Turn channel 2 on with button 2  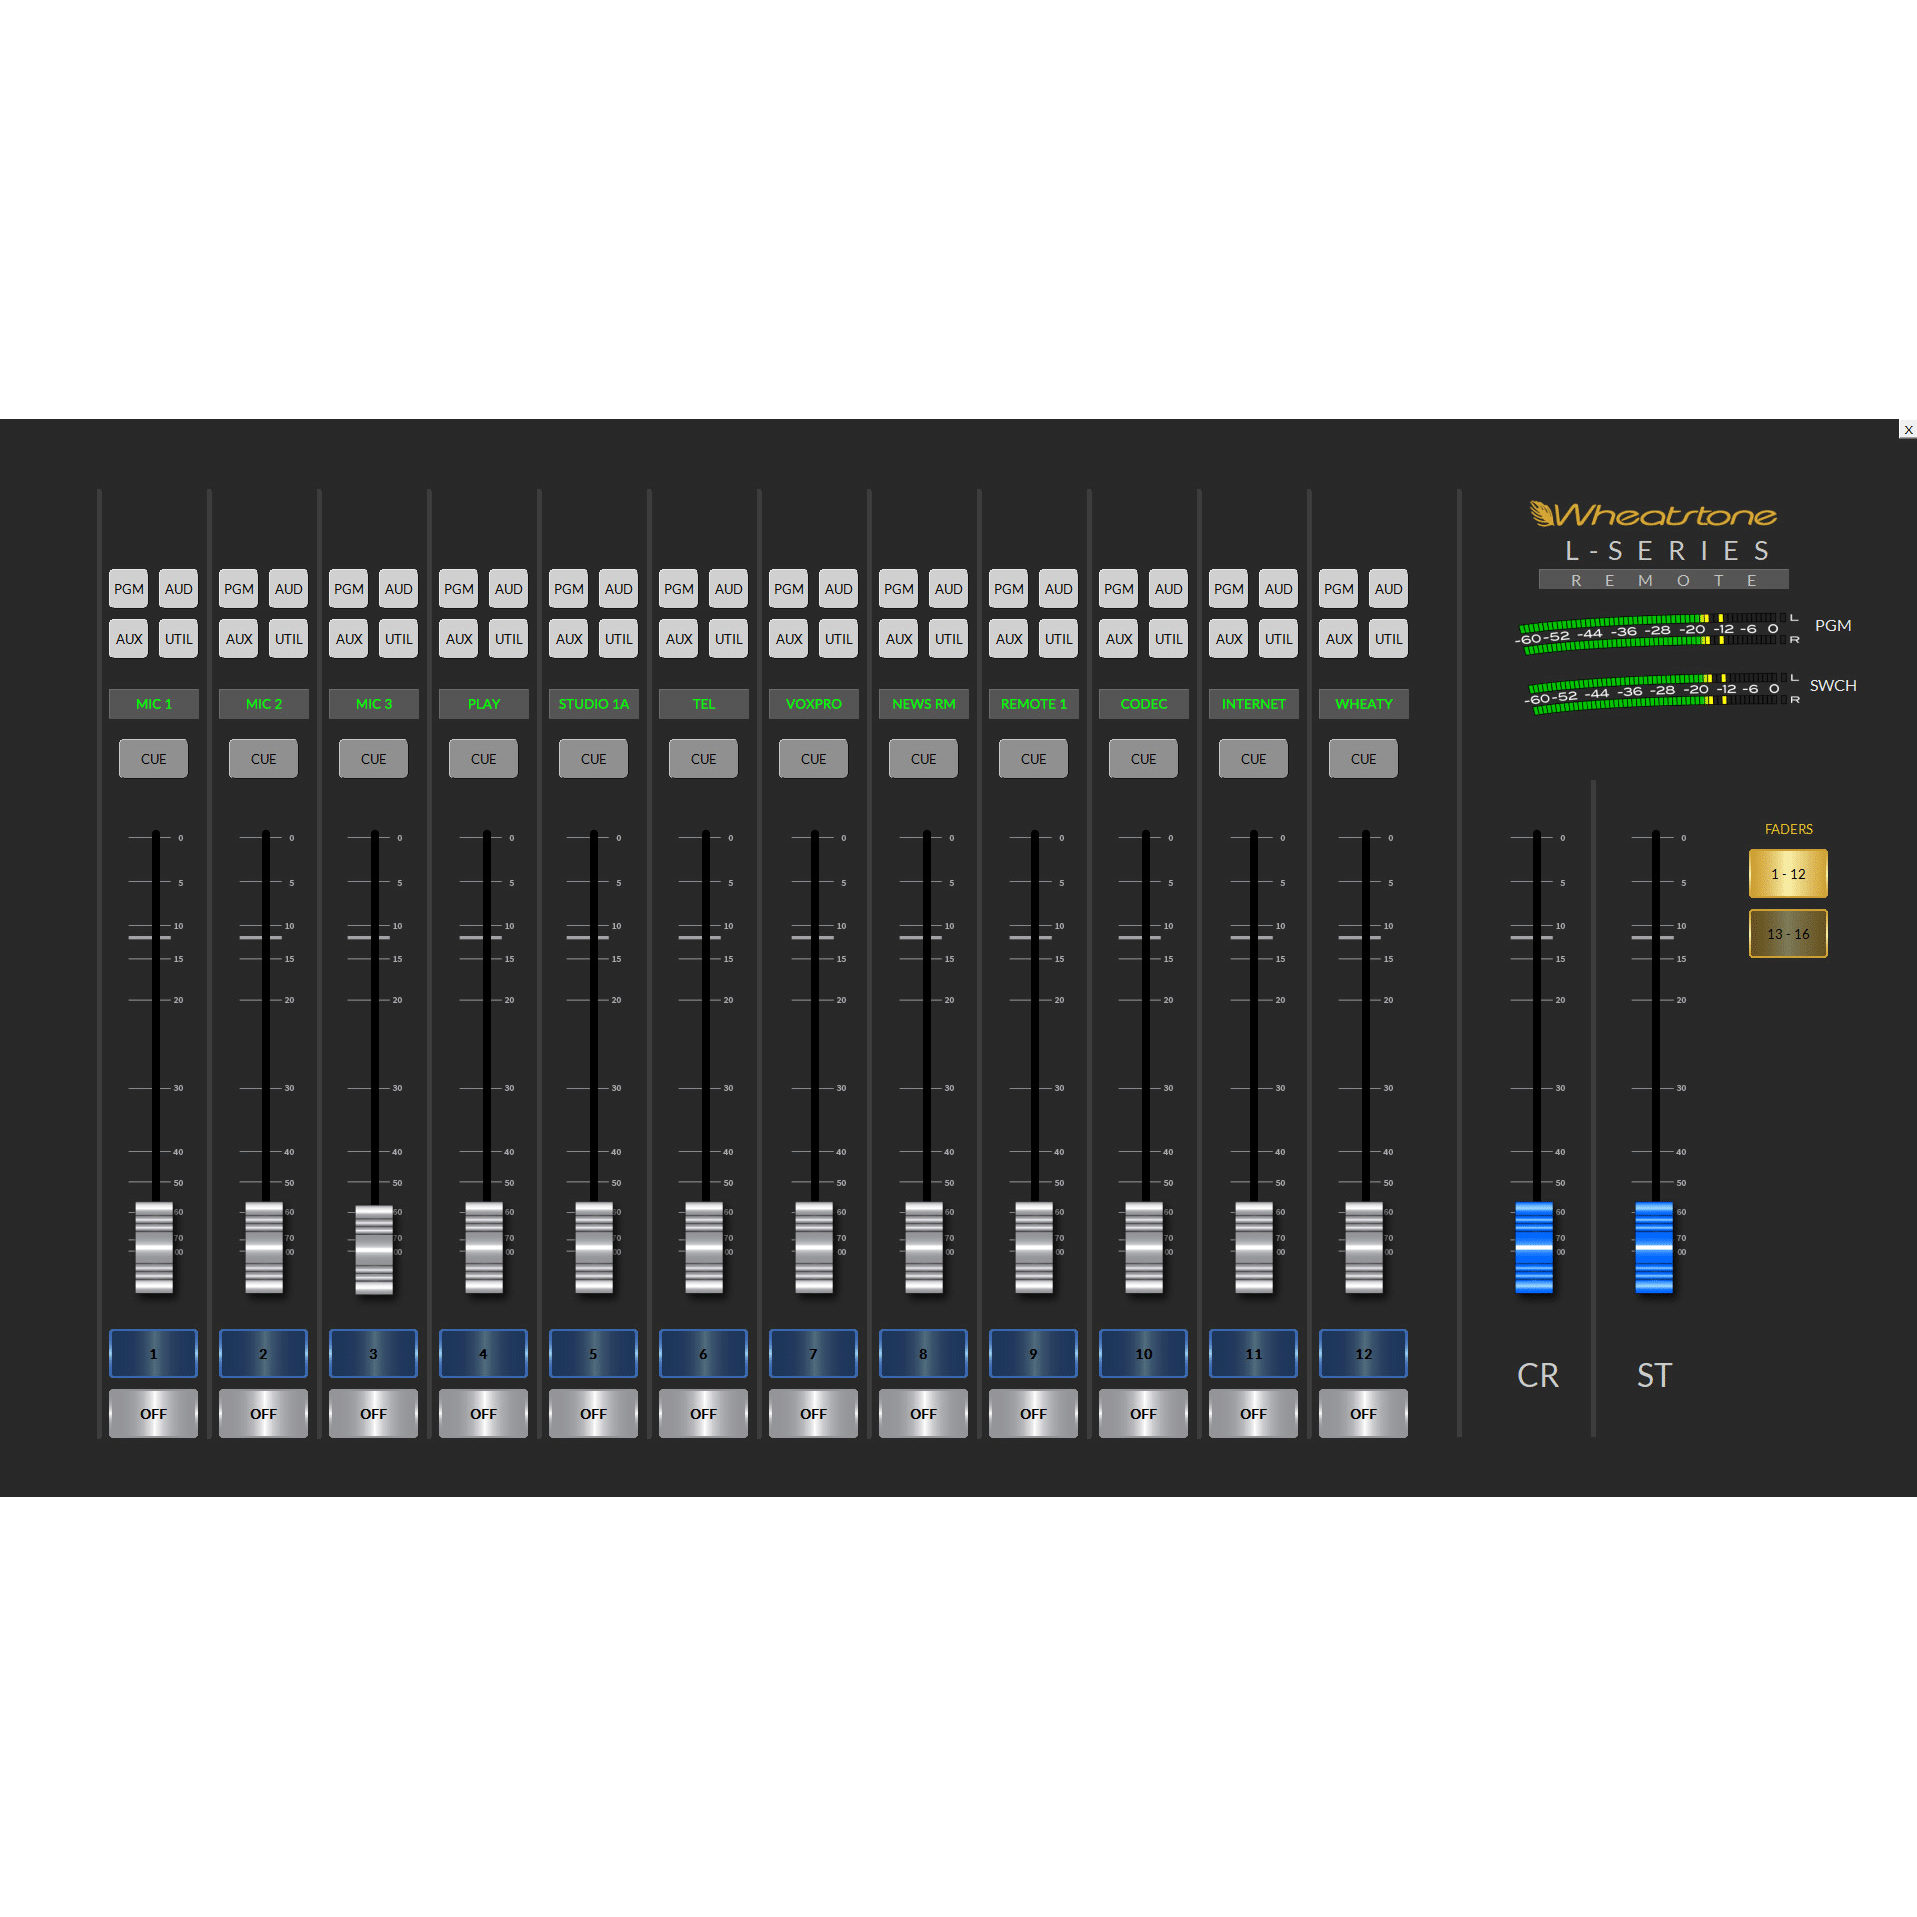263,1354
